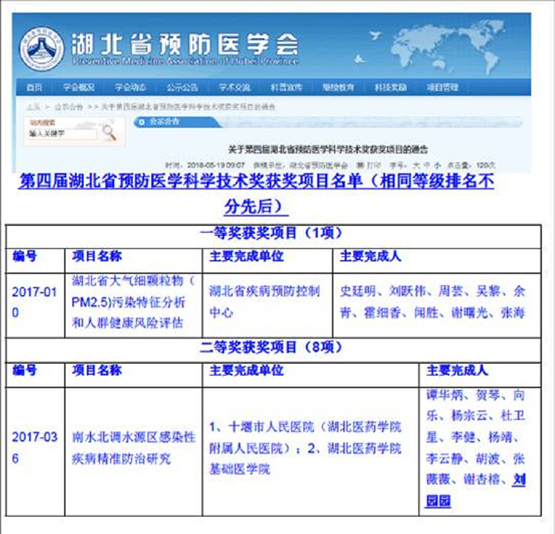The width and height of the screenshot is (555, 534).
Task: Open the 学术交流 nav item
Action: point(234,87)
